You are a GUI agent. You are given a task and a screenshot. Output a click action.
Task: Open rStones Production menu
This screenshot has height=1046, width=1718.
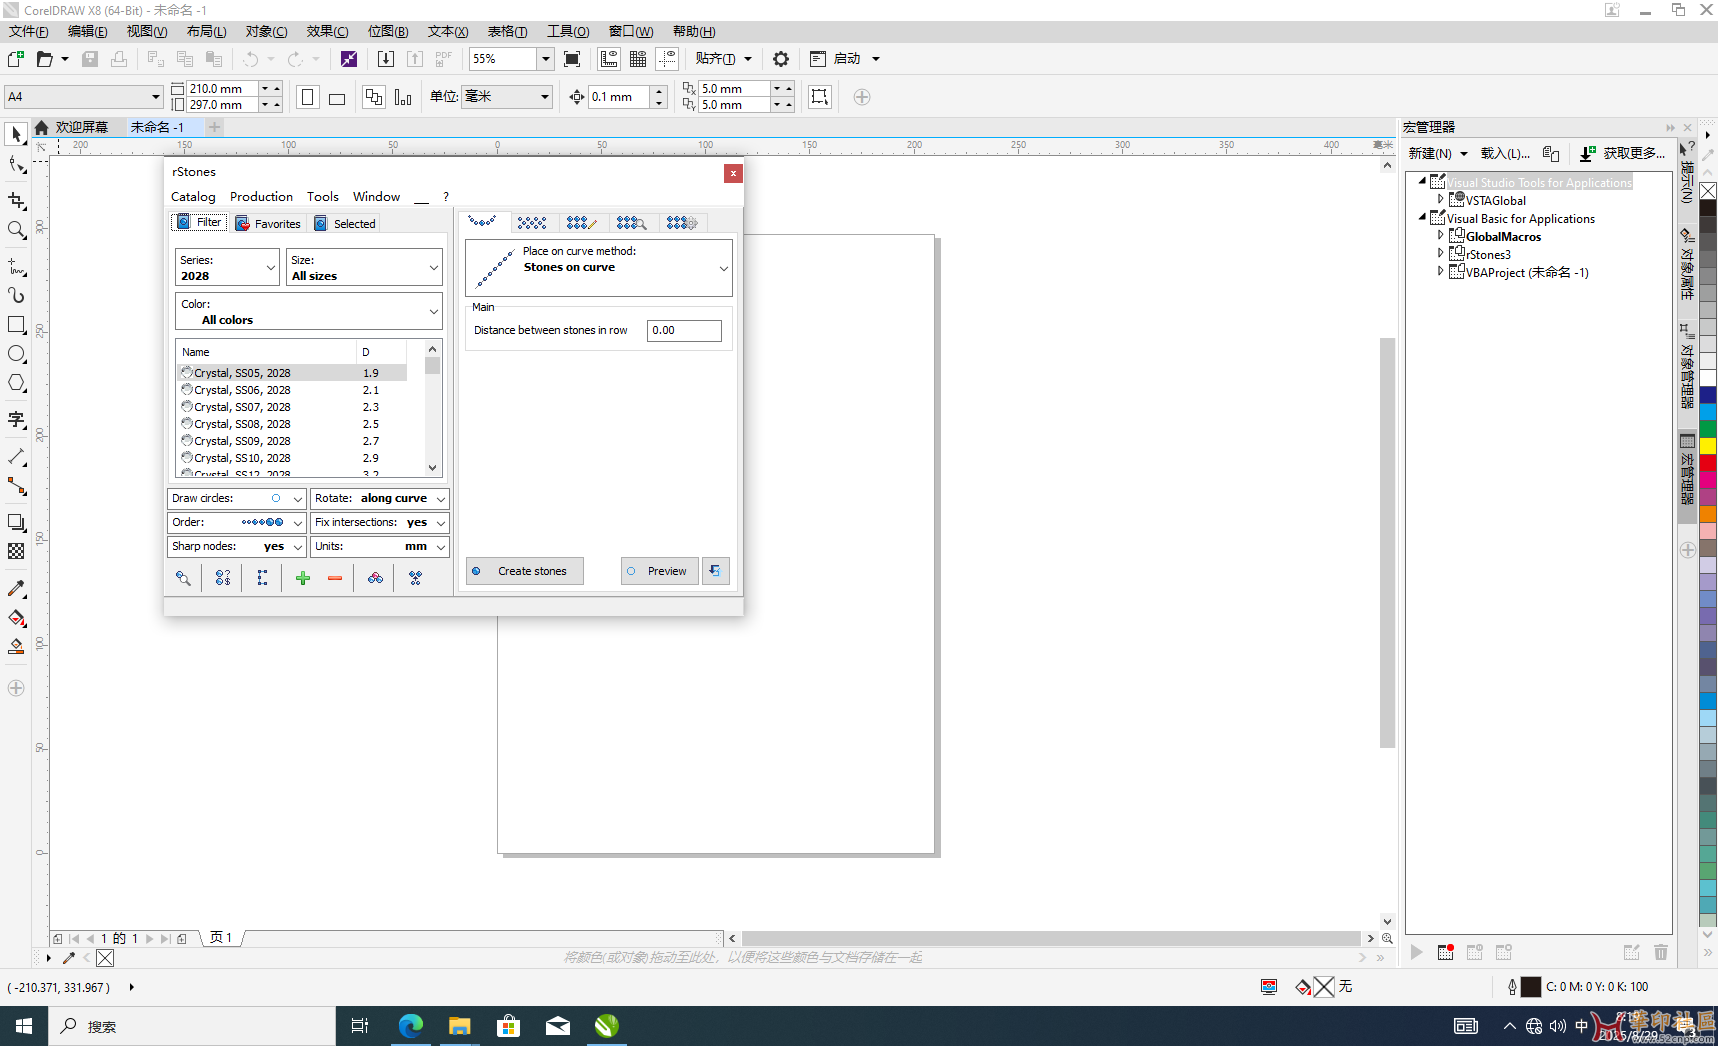261,197
